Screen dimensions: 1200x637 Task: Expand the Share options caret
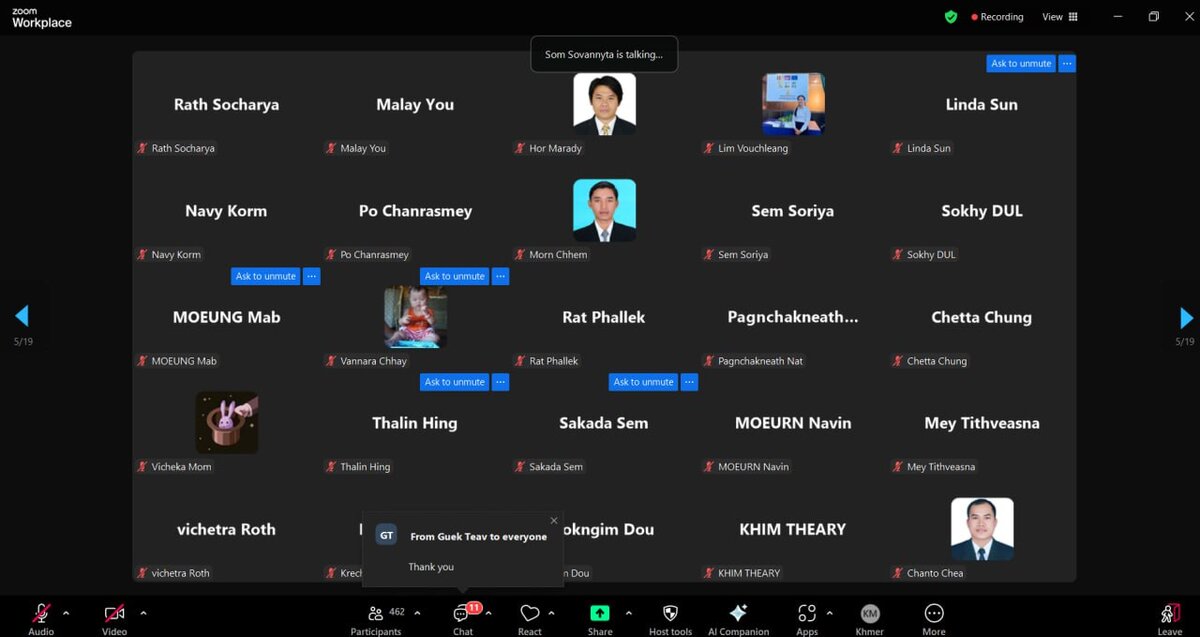pos(628,613)
